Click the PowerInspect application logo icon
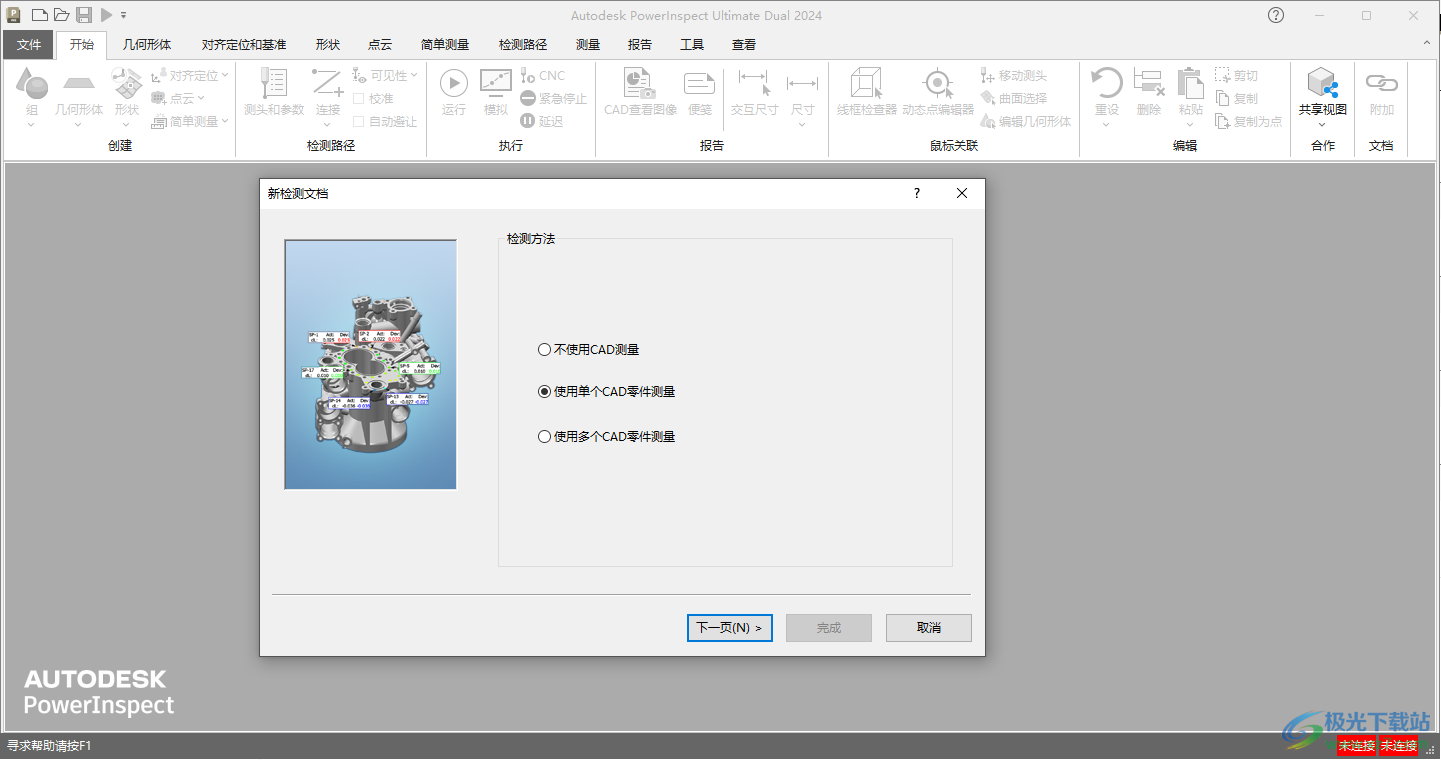1441x760 pixels. [x=13, y=15]
